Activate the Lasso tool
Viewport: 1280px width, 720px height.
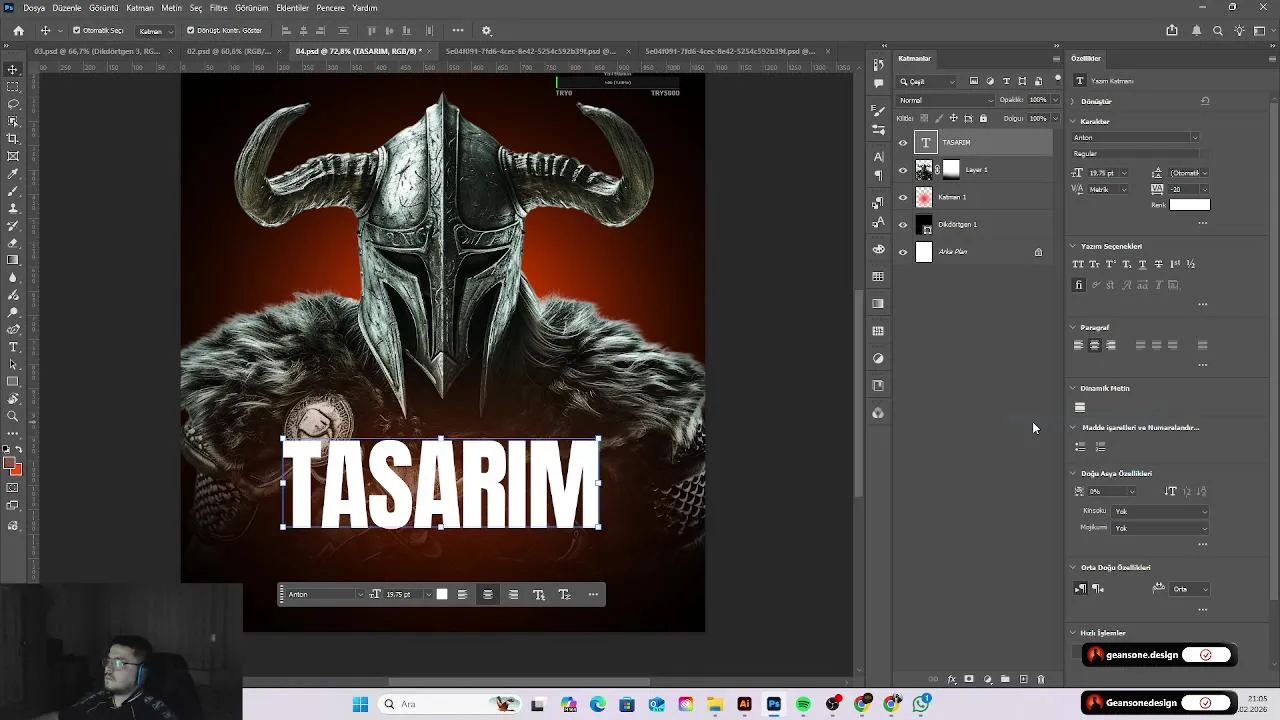pos(13,104)
